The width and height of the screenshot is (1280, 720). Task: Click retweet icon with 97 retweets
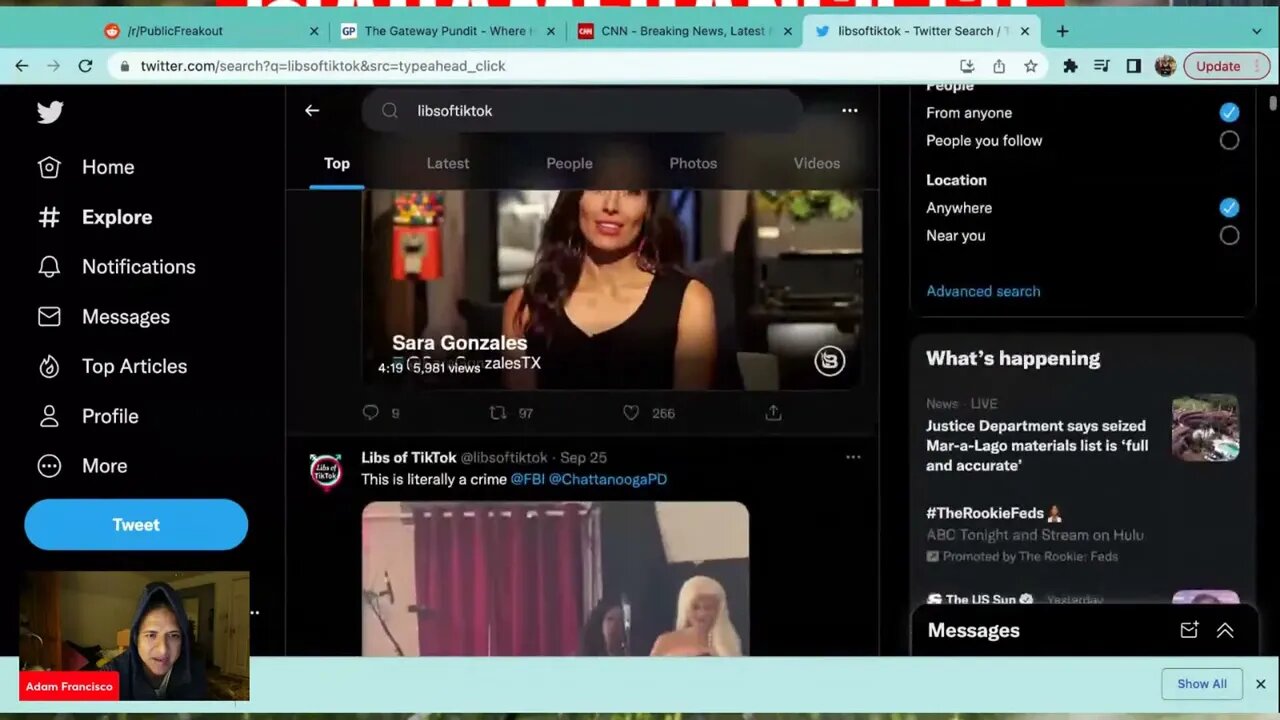[497, 412]
